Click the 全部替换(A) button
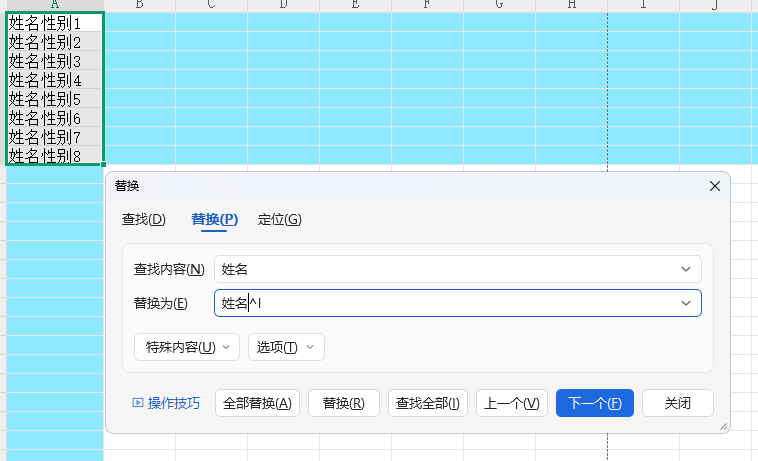The height and width of the screenshot is (461, 758). [257, 403]
